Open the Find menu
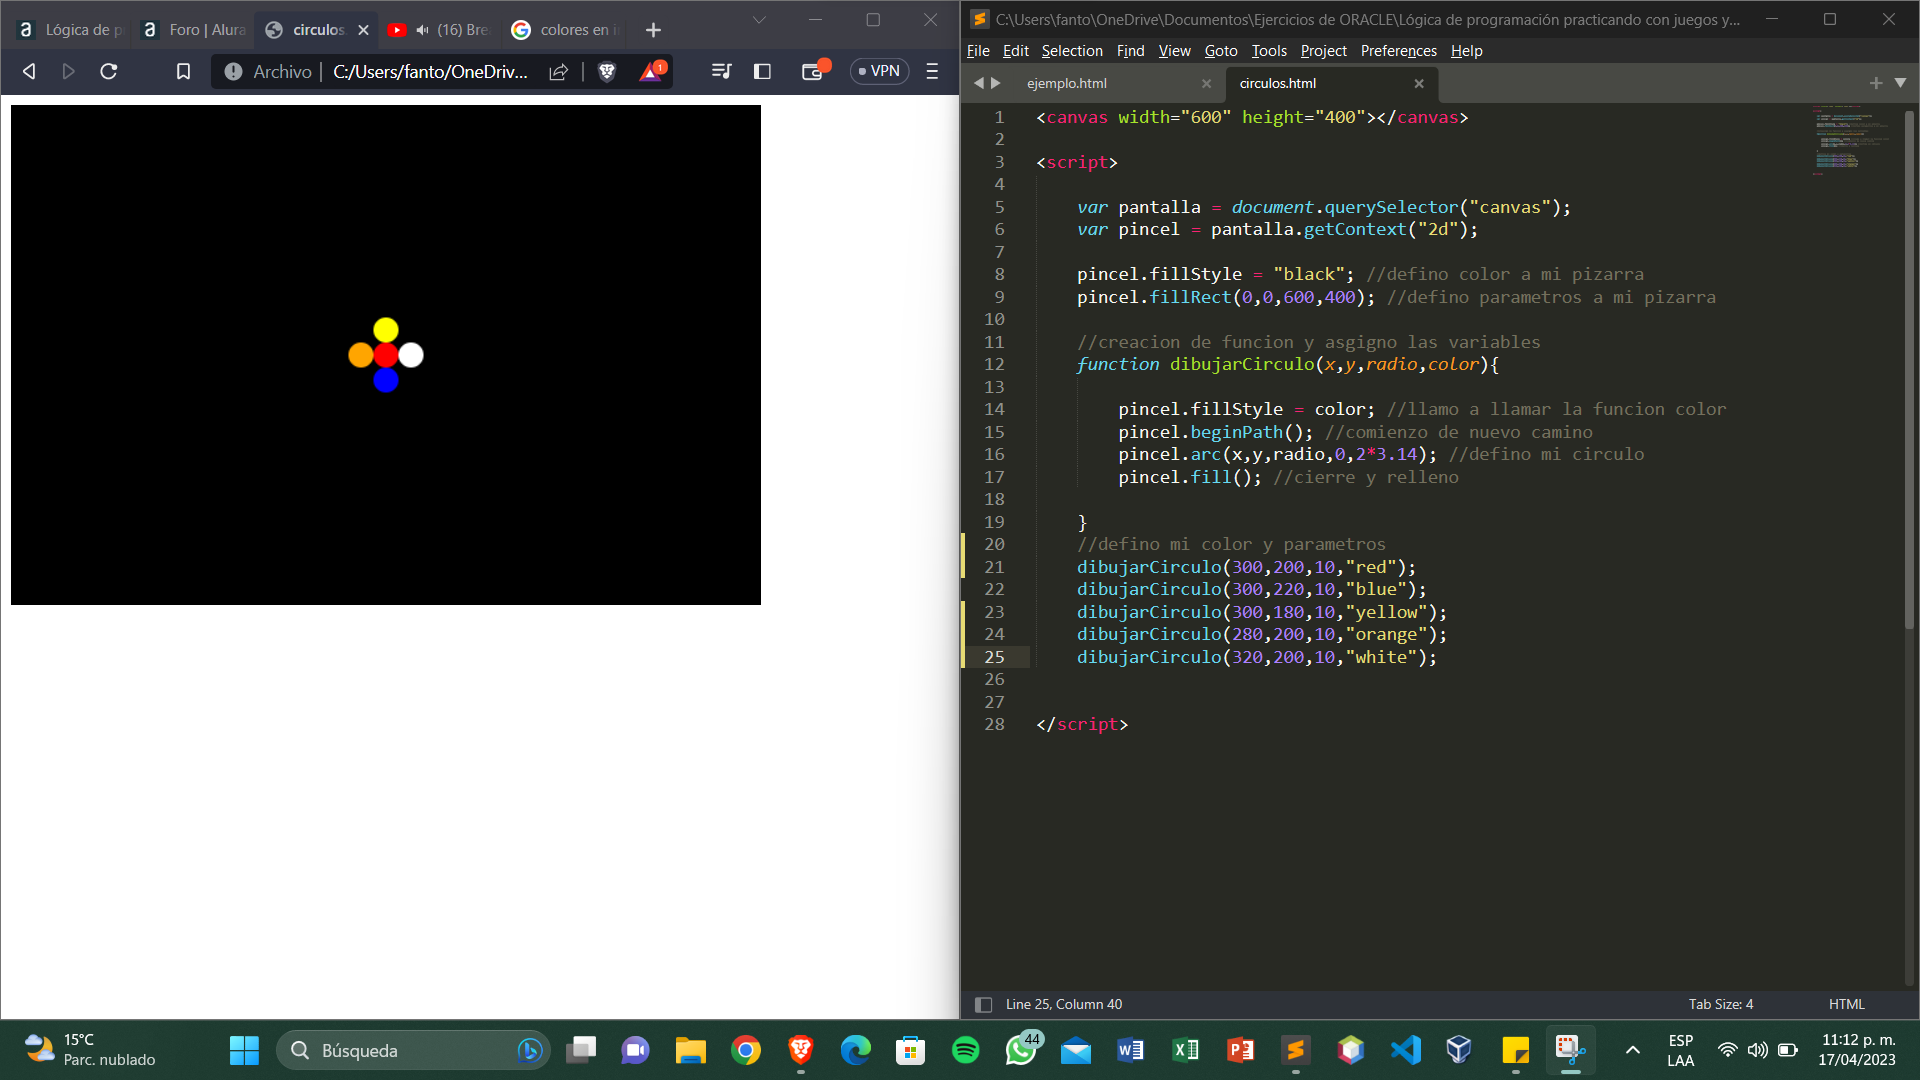This screenshot has height=1080, width=1920. pos(1130,51)
